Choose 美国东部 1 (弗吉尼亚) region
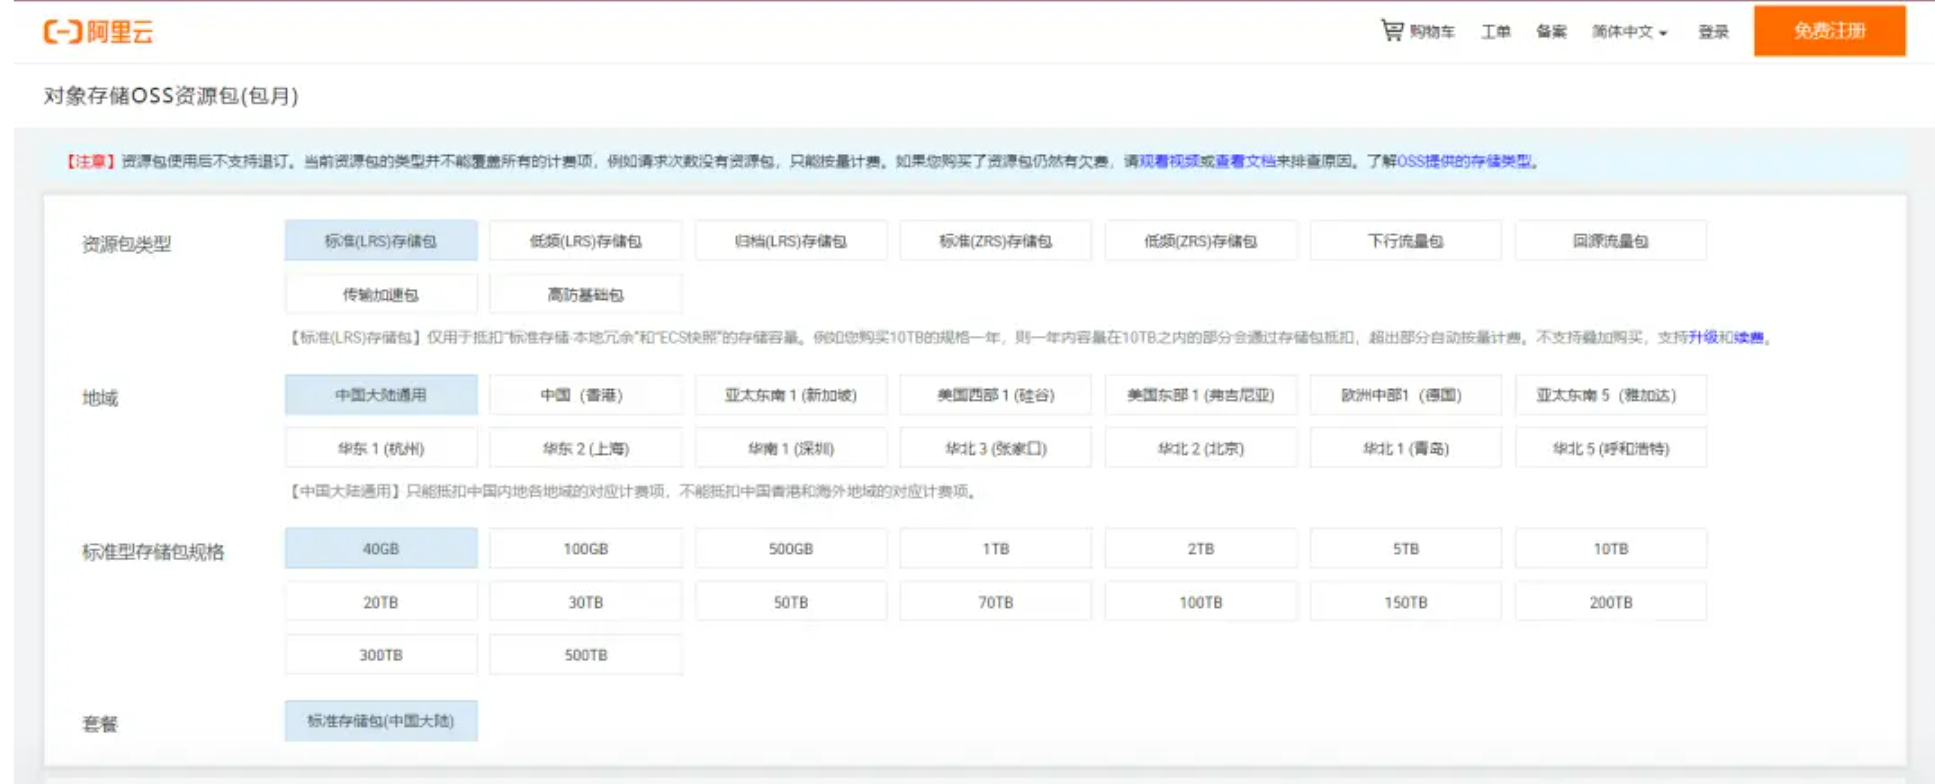The height and width of the screenshot is (784, 1935). [1201, 395]
